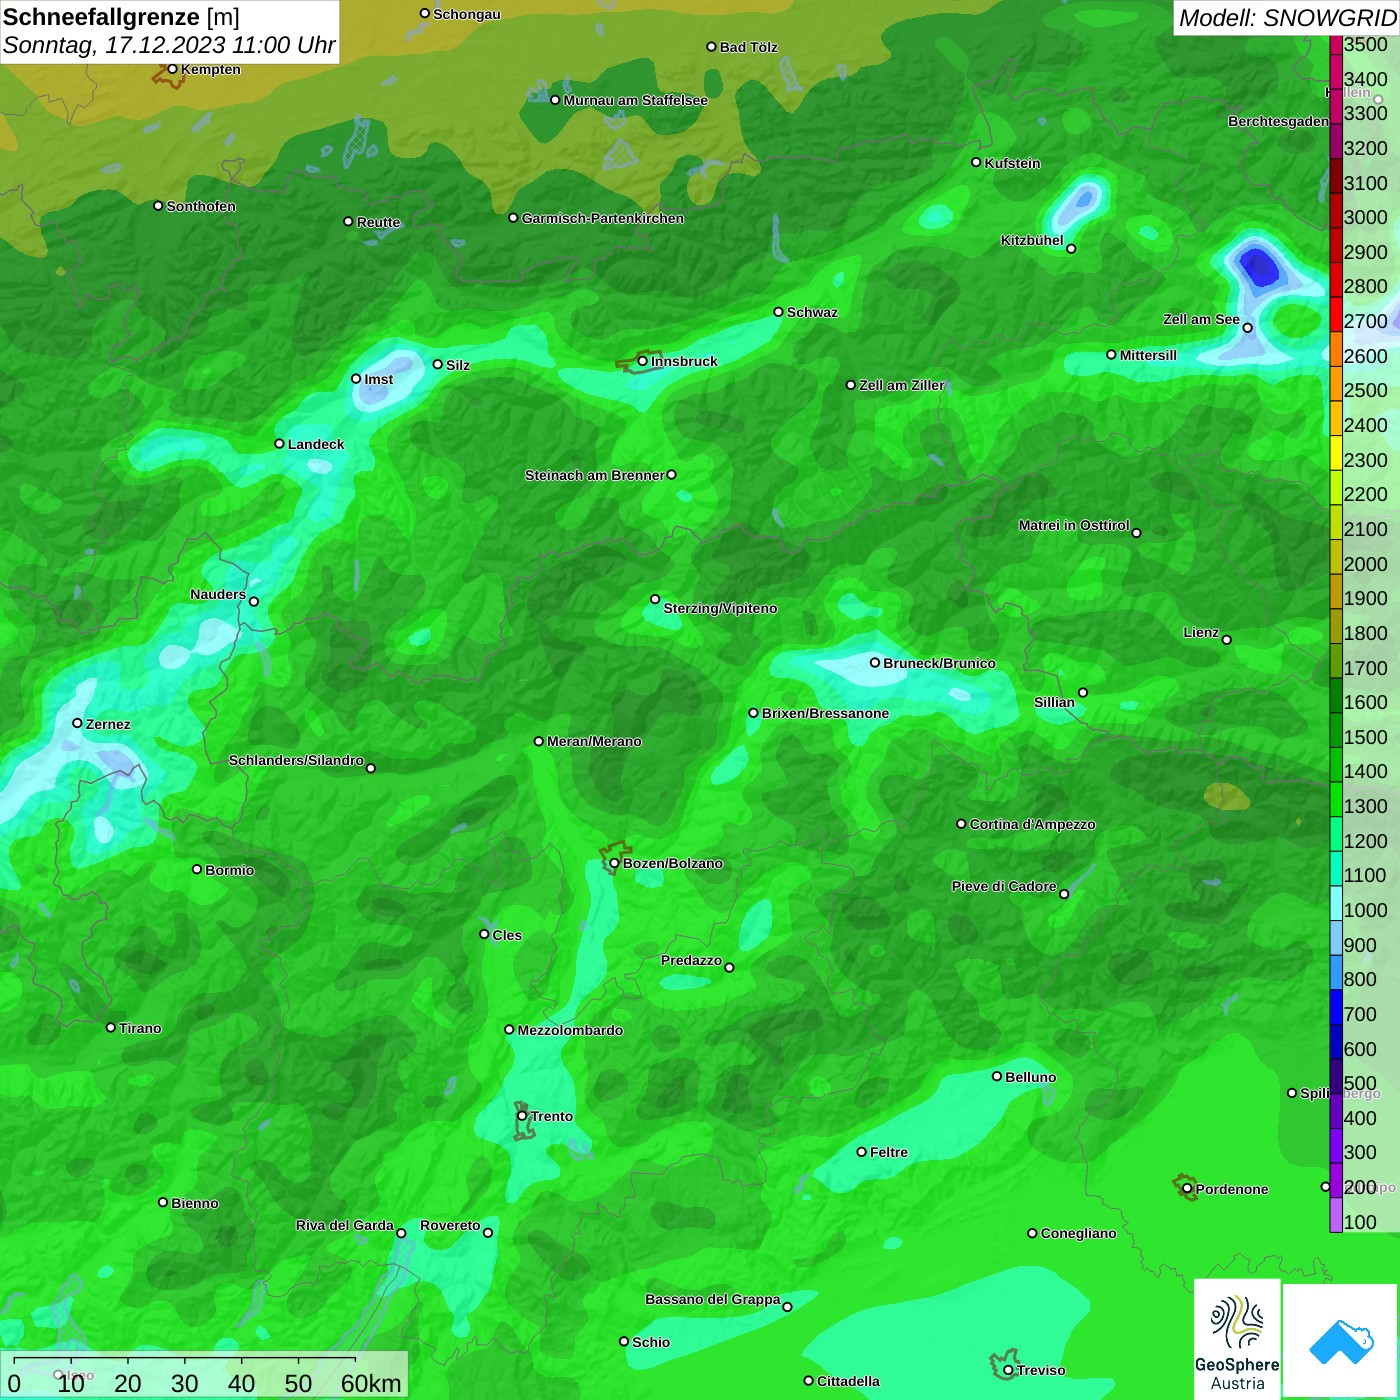Click the Berchtesgaden label
The width and height of the screenshot is (1400, 1400).
[x=1278, y=121]
